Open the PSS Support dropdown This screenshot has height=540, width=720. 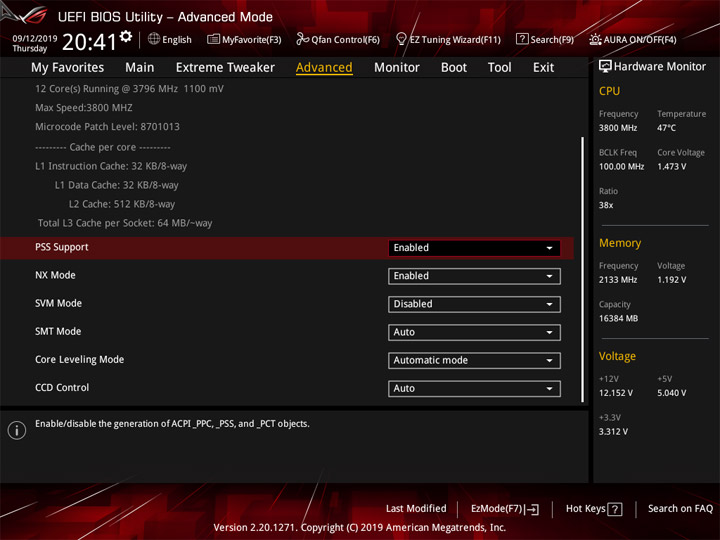coord(474,248)
